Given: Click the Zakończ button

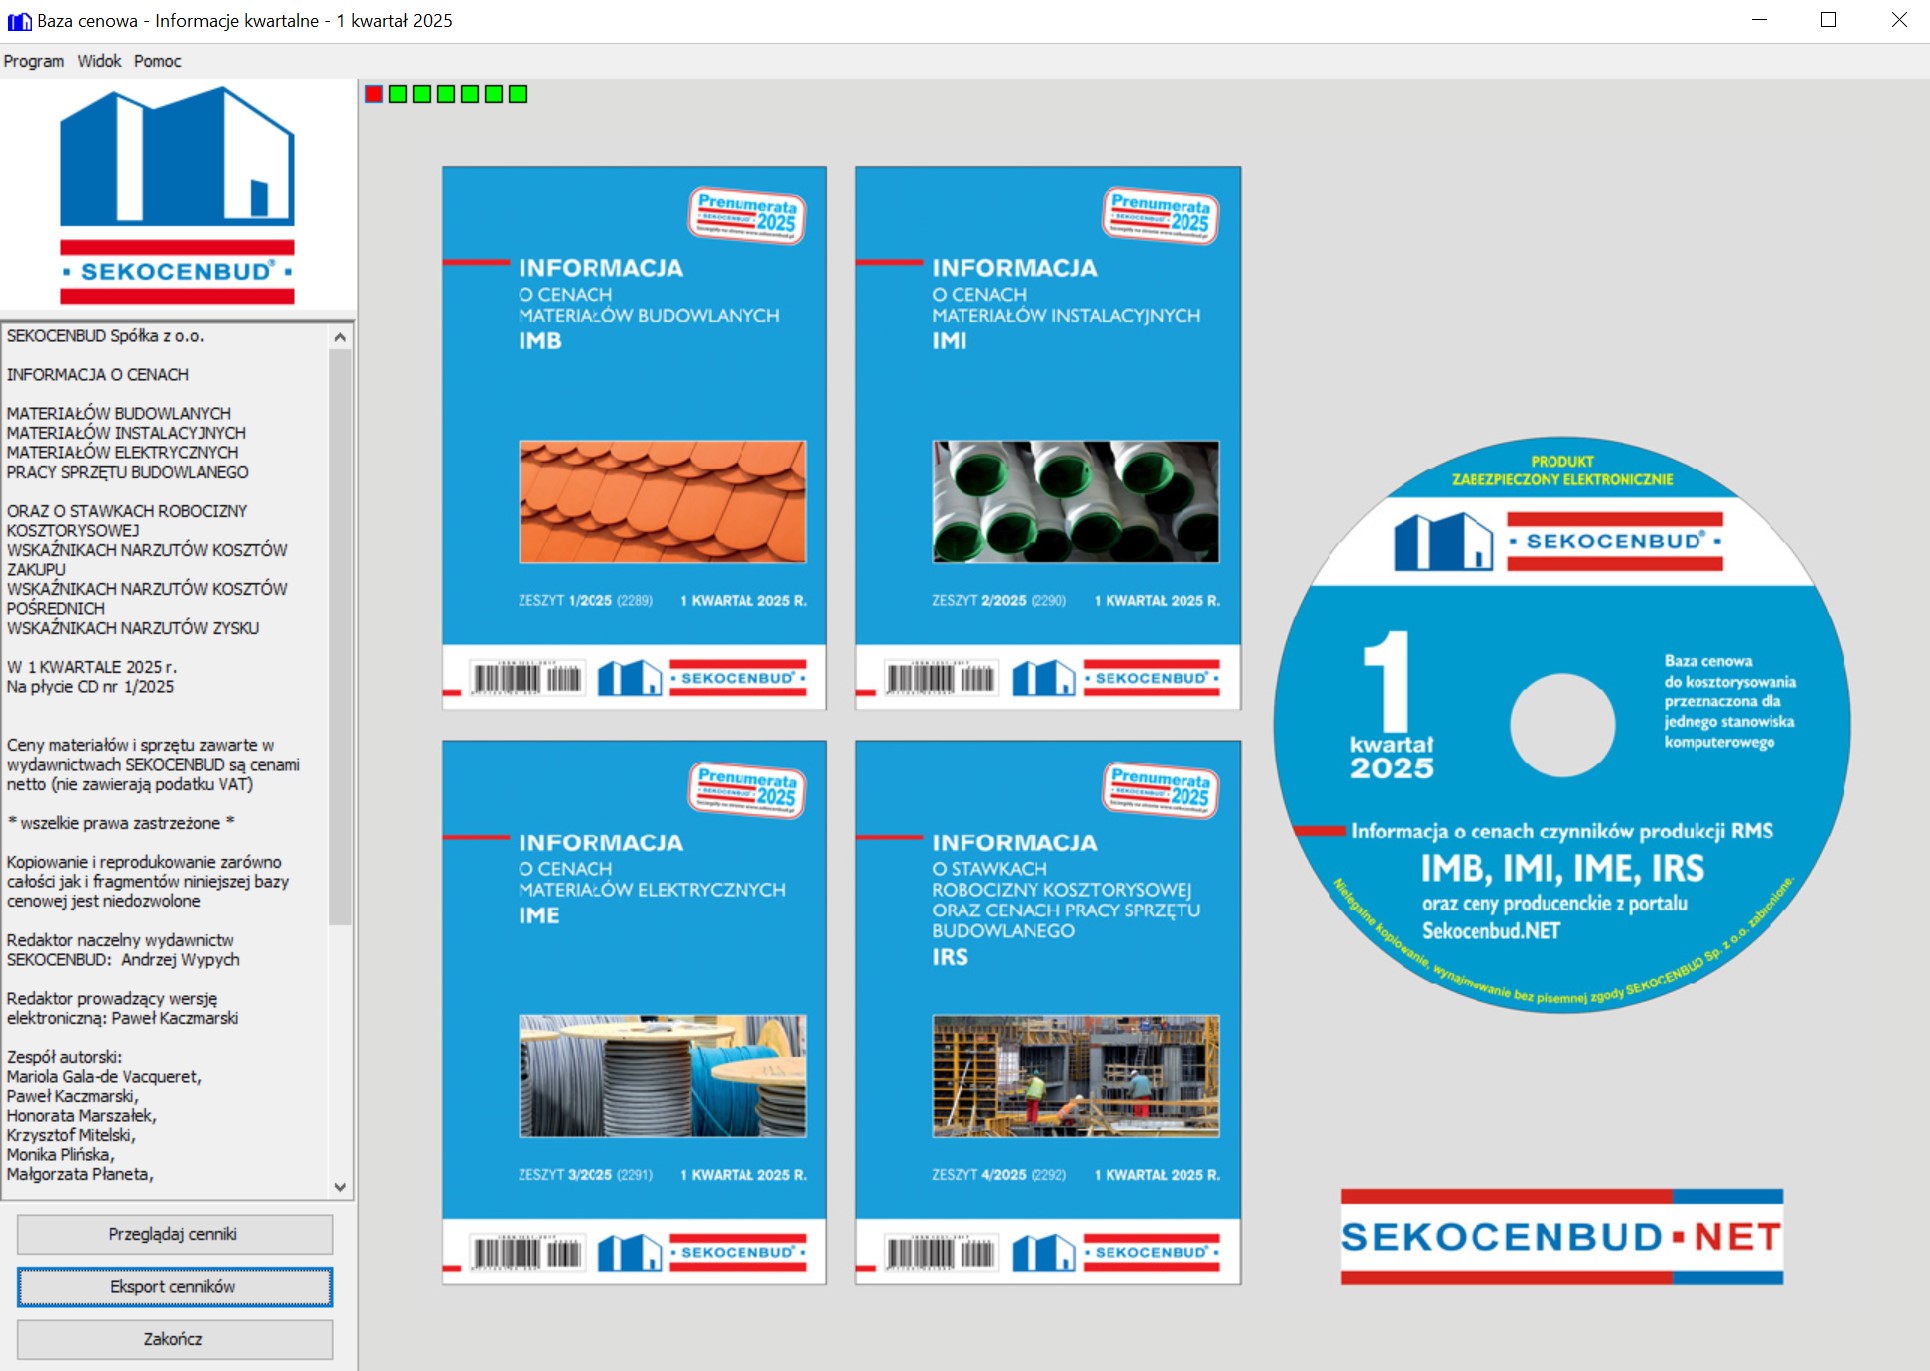Looking at the screenshot, I should 174,1339.
